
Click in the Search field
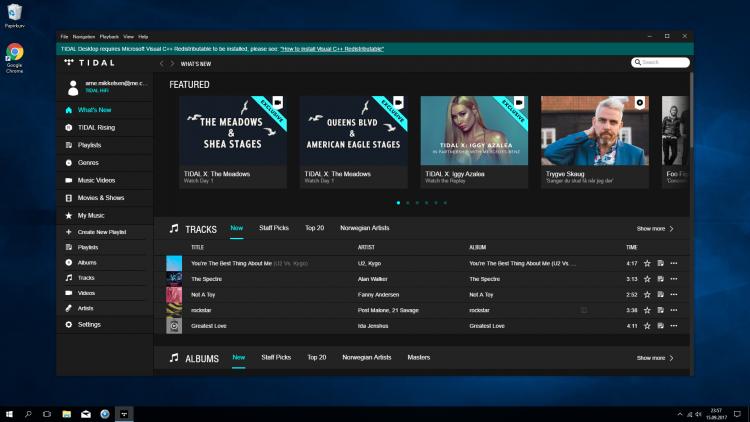660,62
